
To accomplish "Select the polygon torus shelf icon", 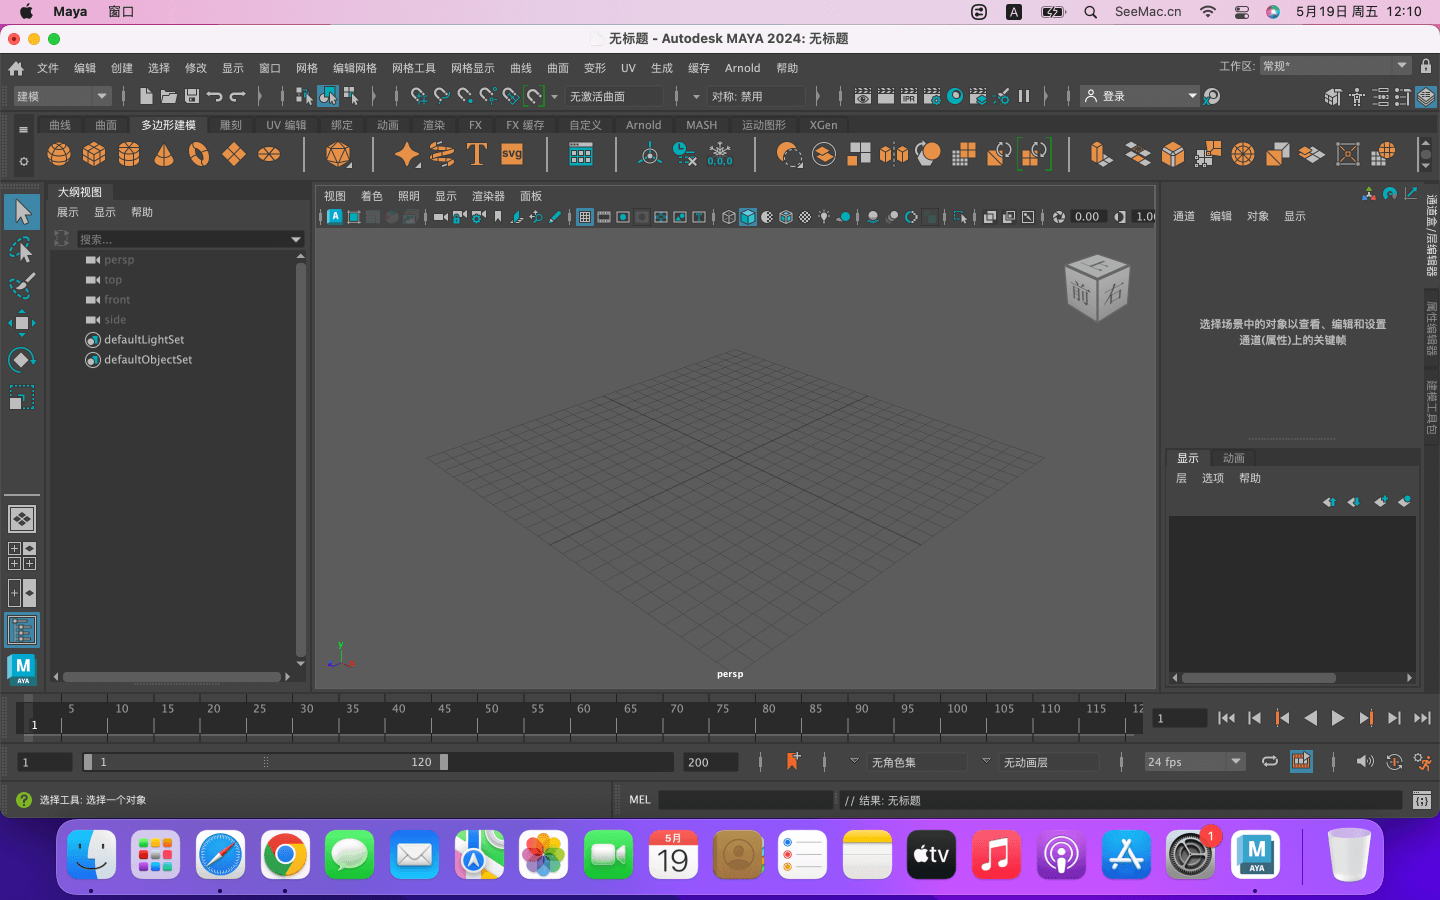I will pos(199,154).
